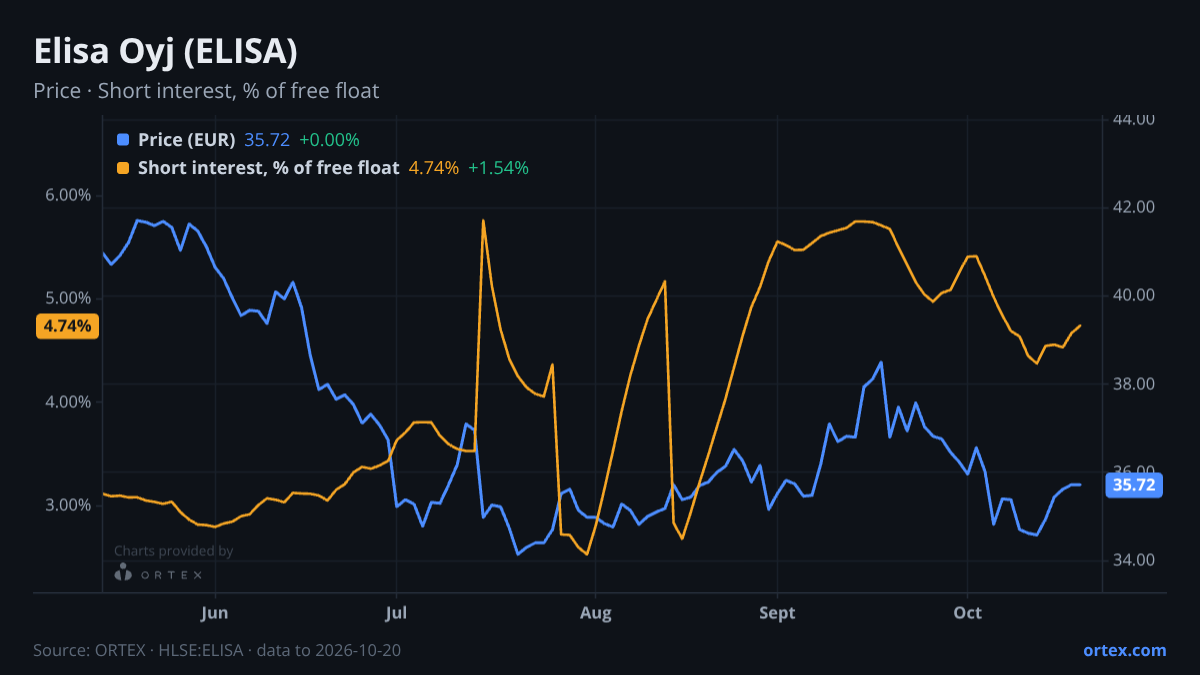This screenshot has height=675, width=1200.
Task: Click the 42.00 right axis label
Action: coord(1135,207)
